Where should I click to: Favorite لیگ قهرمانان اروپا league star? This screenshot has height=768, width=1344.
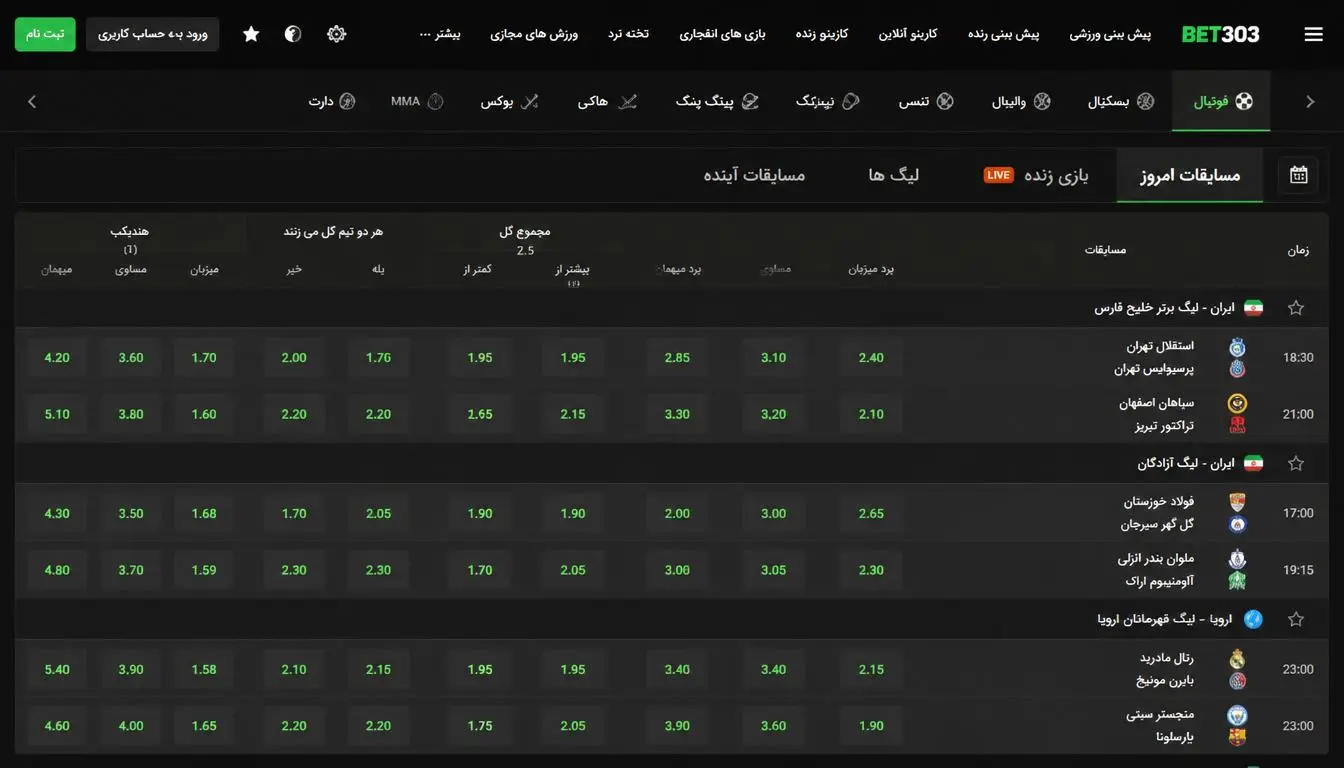click(1296, 620)
